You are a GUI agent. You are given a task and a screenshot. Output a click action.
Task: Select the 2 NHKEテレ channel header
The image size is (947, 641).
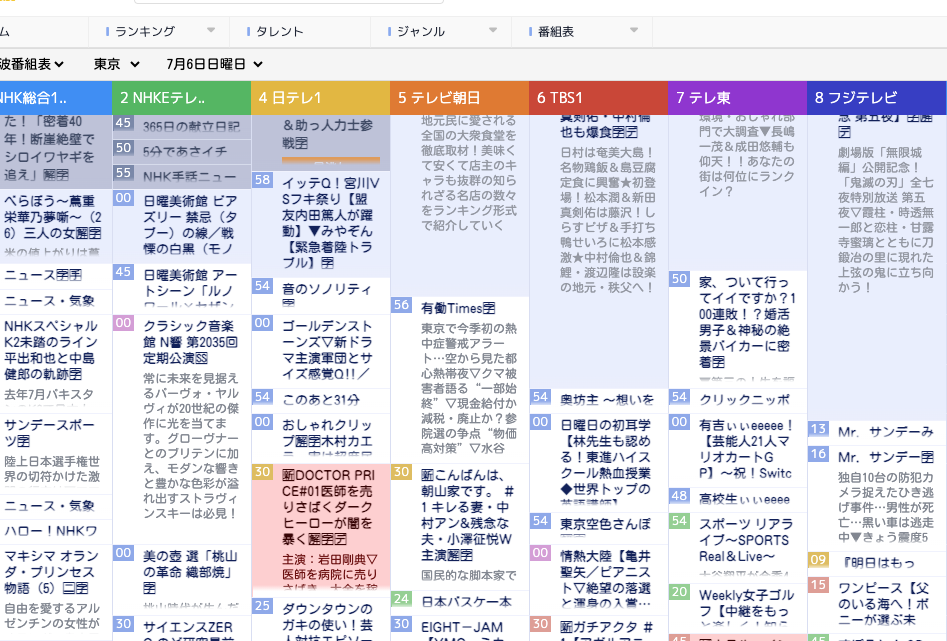(x=181, y=98)
